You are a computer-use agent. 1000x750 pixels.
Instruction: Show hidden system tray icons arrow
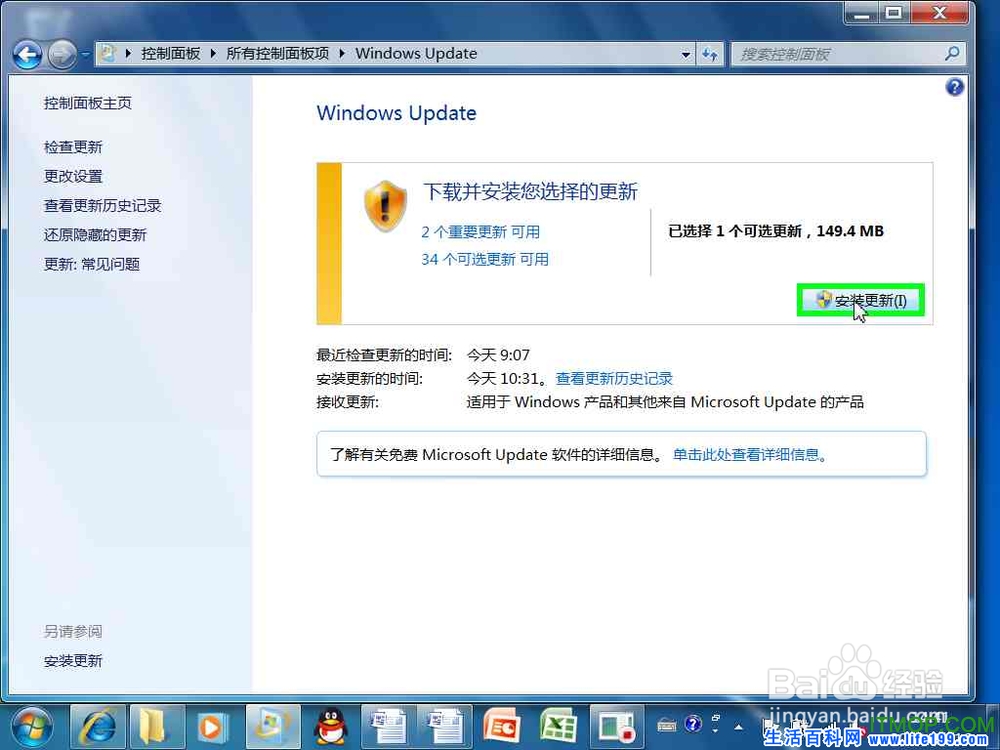tap(739, 726)
